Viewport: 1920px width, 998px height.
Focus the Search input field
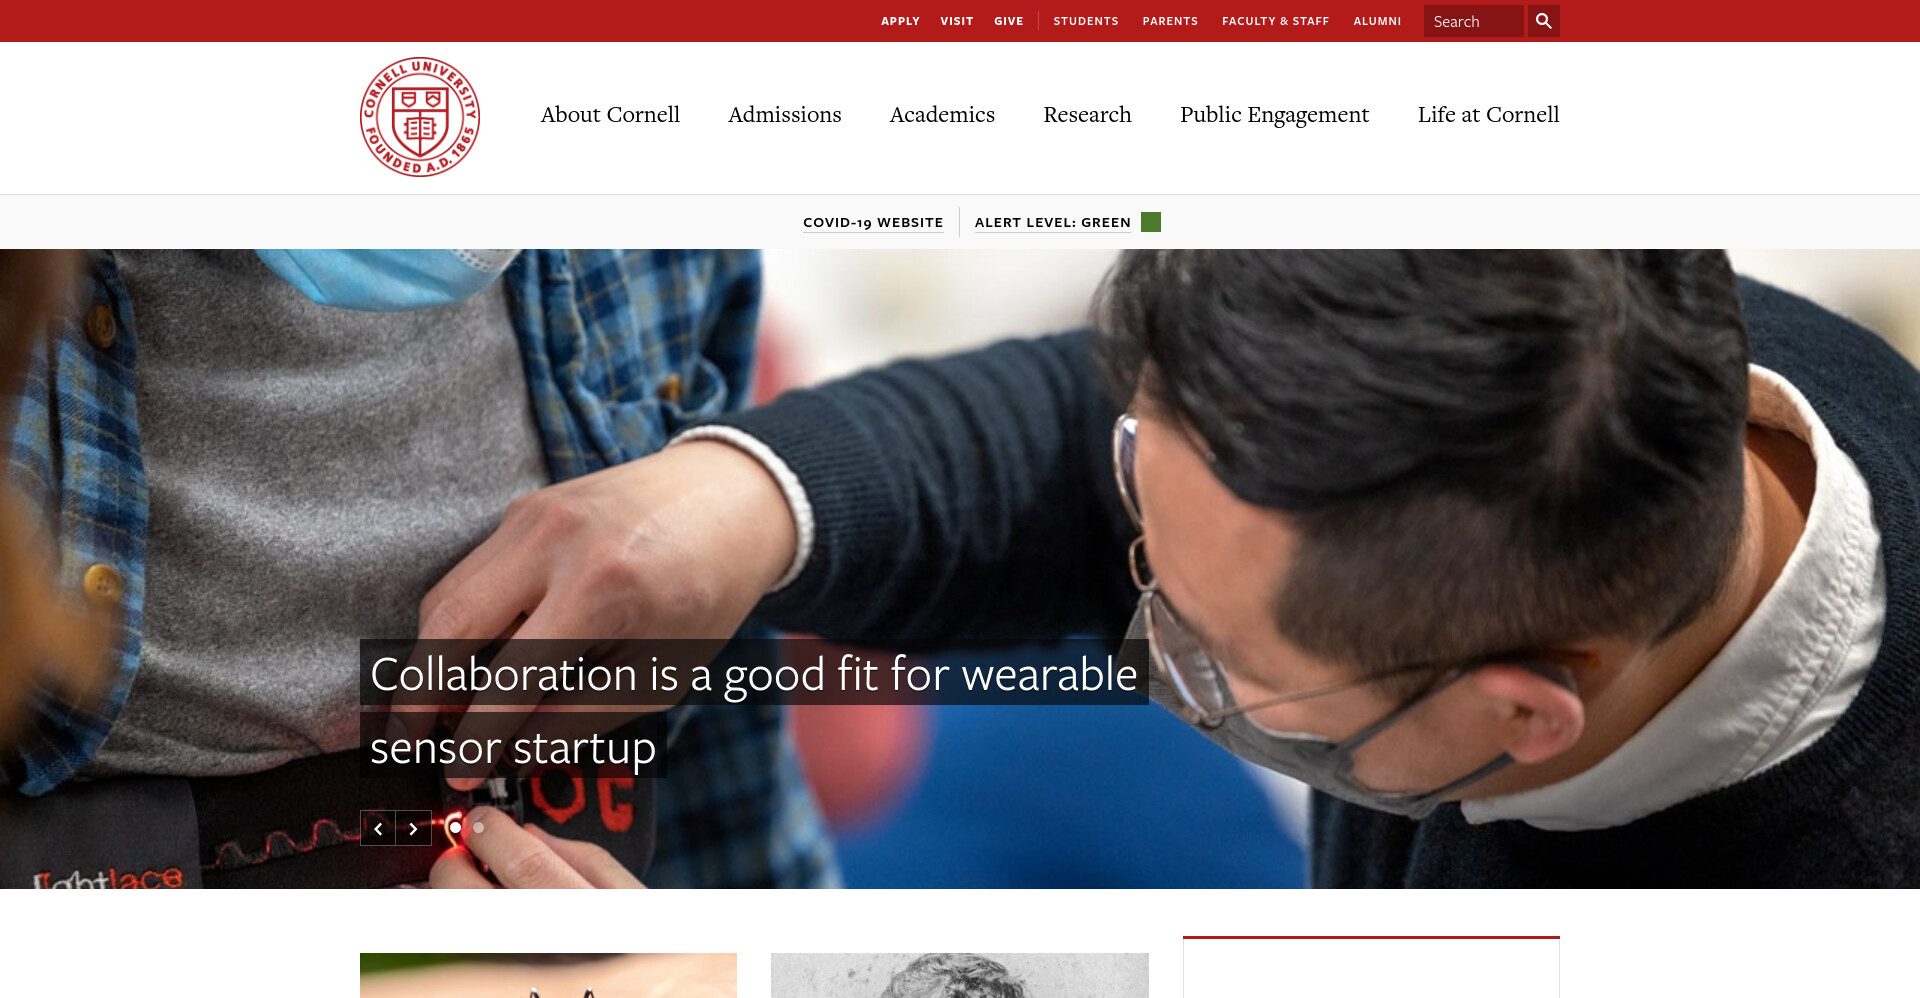point(1473,21)
